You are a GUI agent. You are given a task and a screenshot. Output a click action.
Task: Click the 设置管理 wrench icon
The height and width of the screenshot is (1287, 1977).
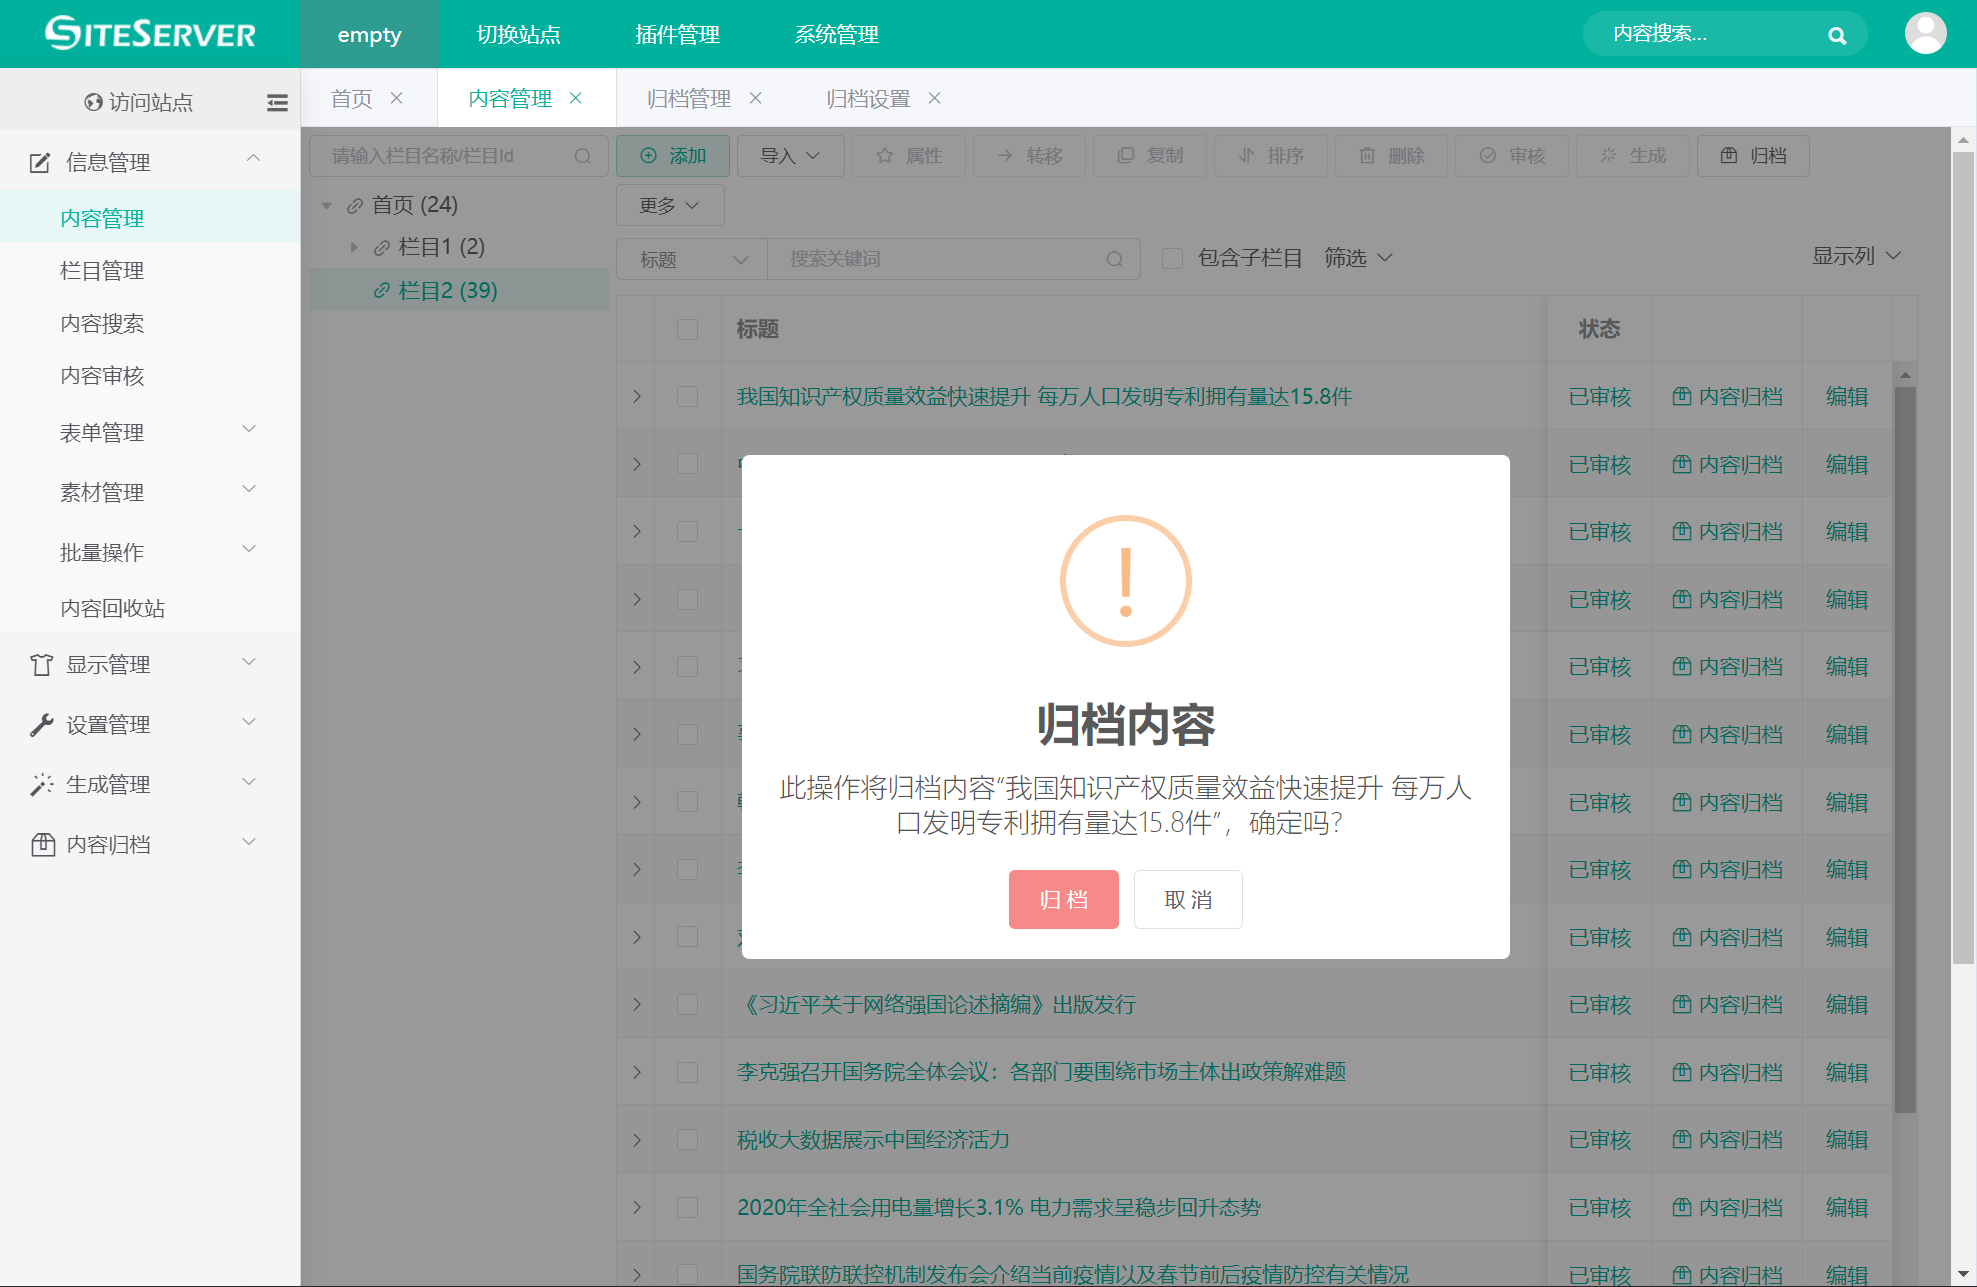coord(41,725)
